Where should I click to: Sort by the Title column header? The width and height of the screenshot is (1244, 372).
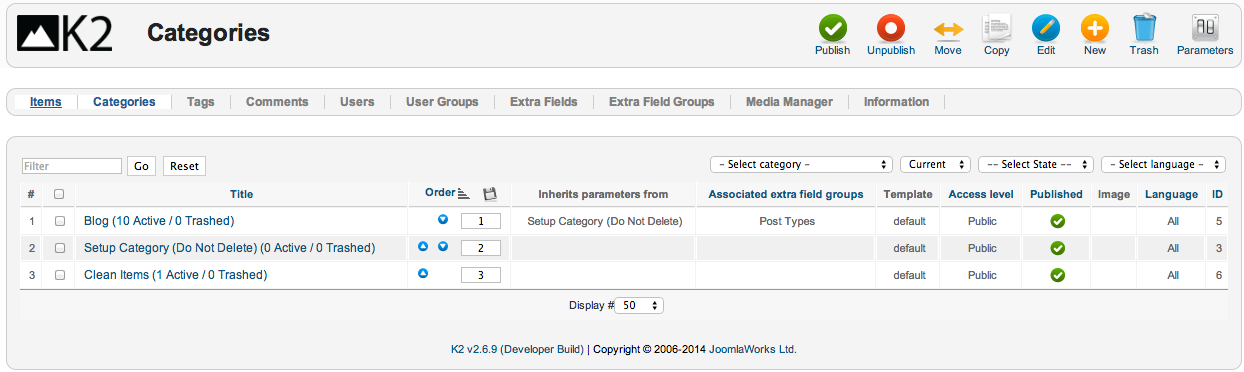click(241, 194)
